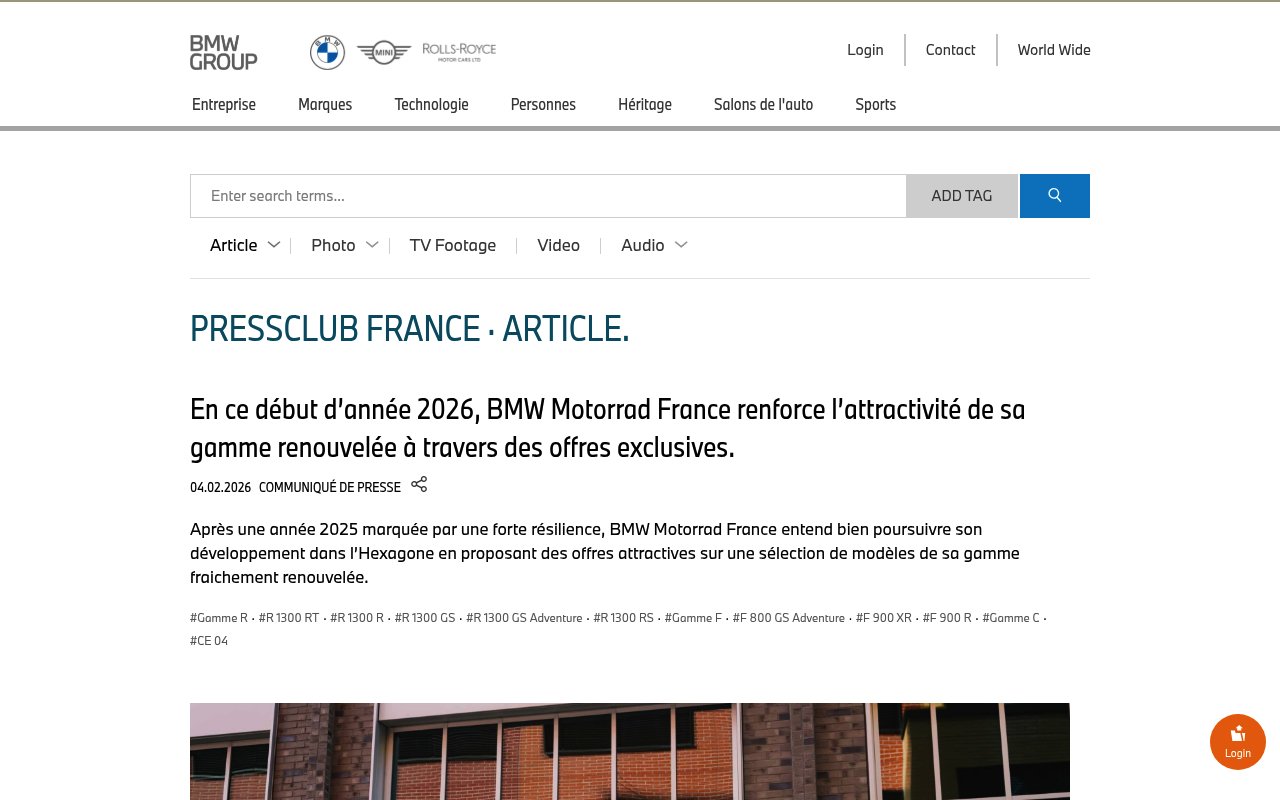Screen dimensions: 1280x800
Task: Click the #F 800 GS Adventure tag
Action: 789,618
